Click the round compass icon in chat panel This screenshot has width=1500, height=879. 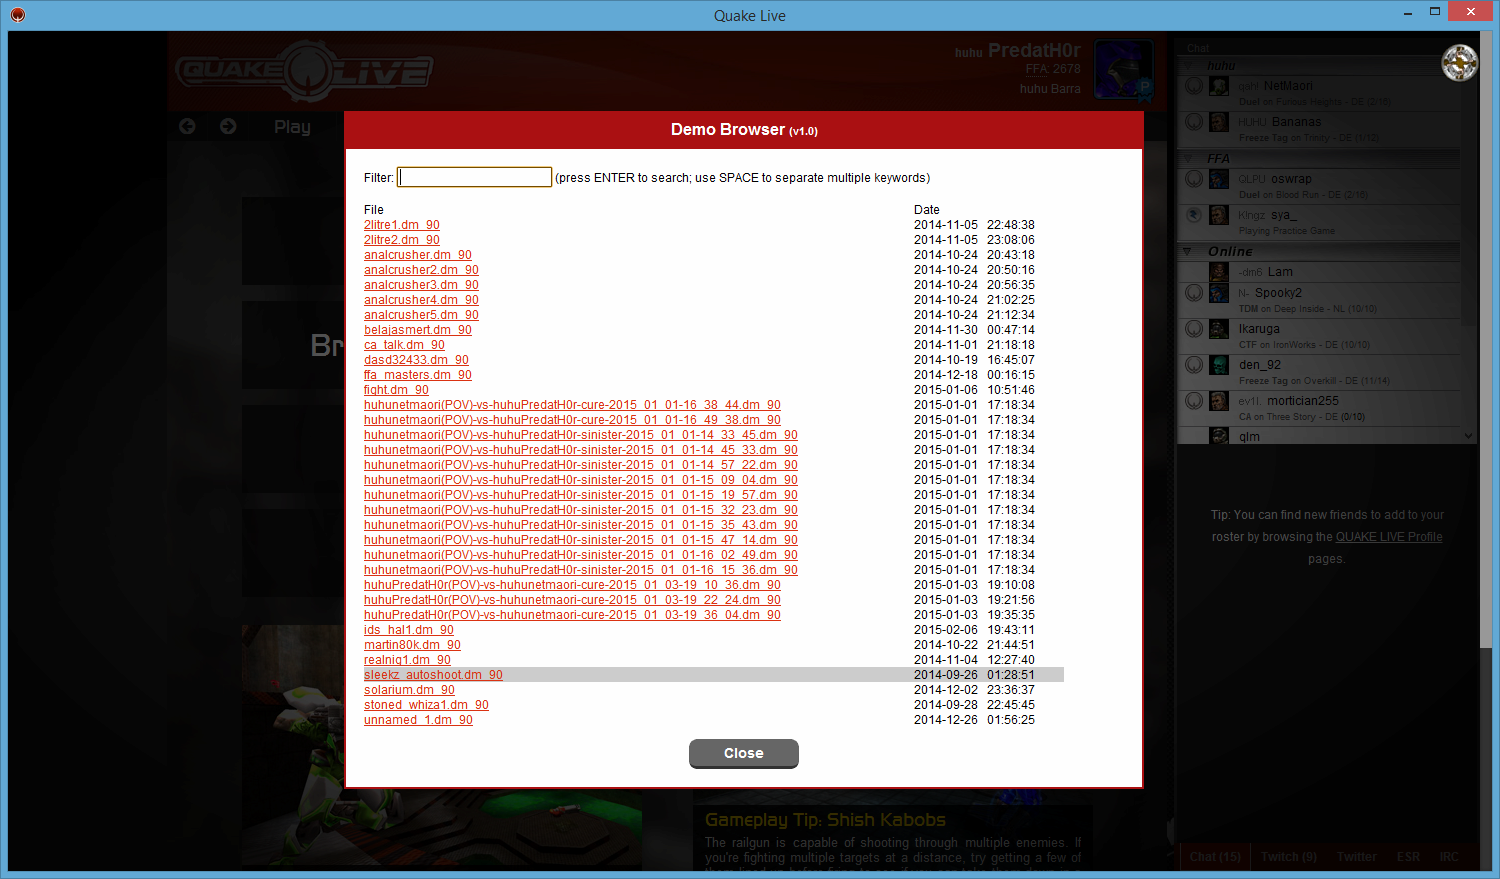(x=1459, y=63)
